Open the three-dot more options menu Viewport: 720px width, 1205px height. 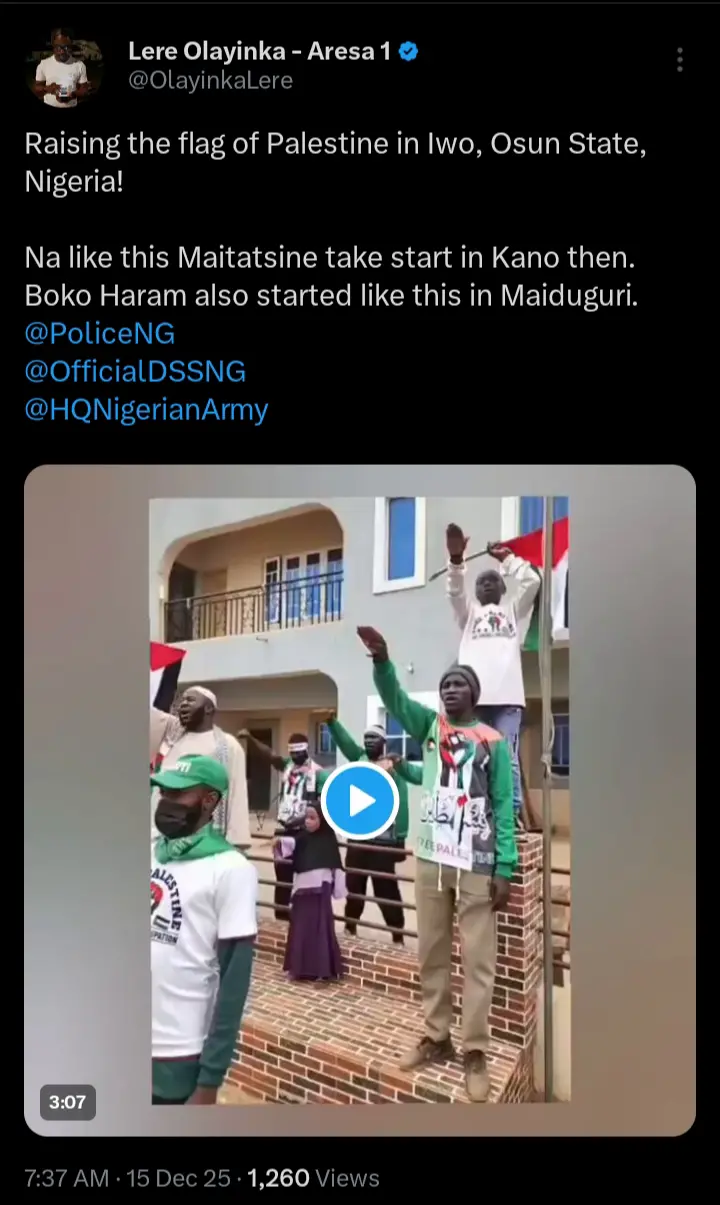pos(679,60)
